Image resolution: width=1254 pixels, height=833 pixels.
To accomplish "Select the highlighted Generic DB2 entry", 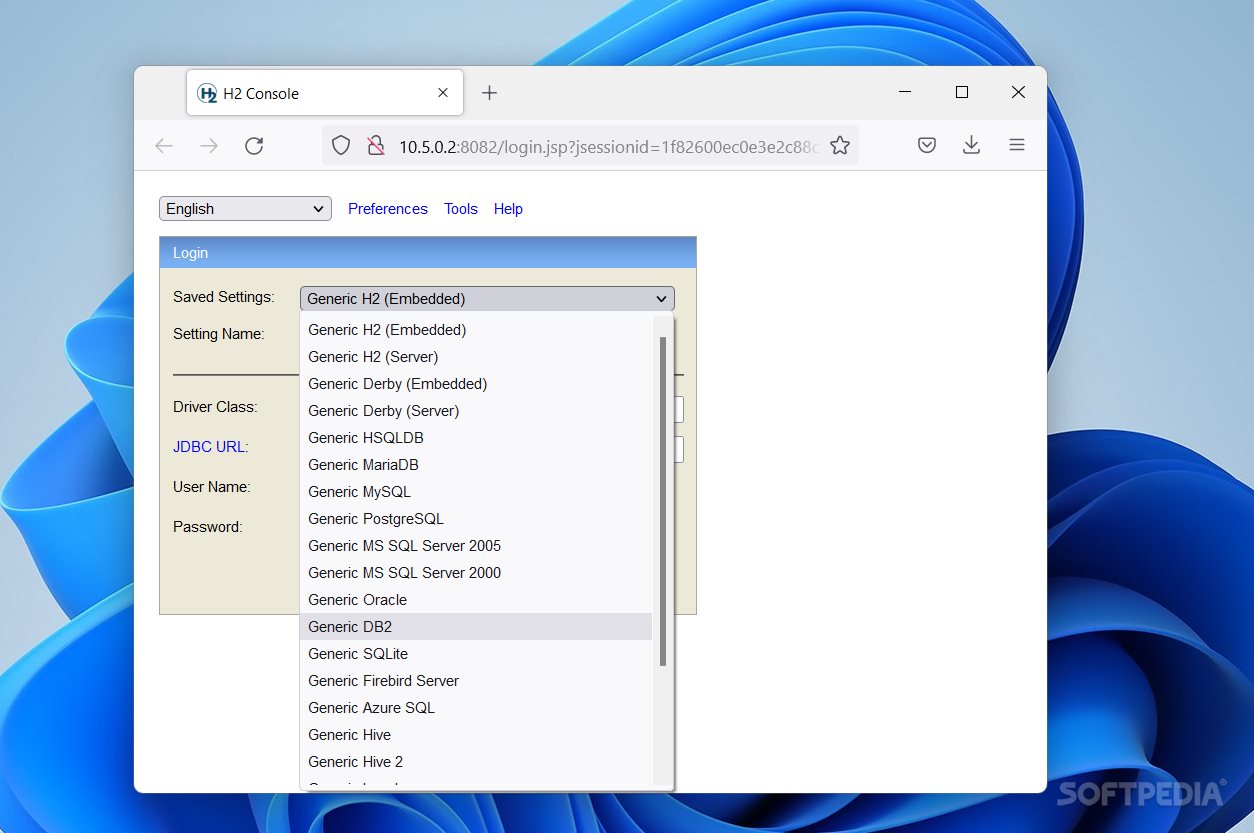I will [x=476, y=627].
